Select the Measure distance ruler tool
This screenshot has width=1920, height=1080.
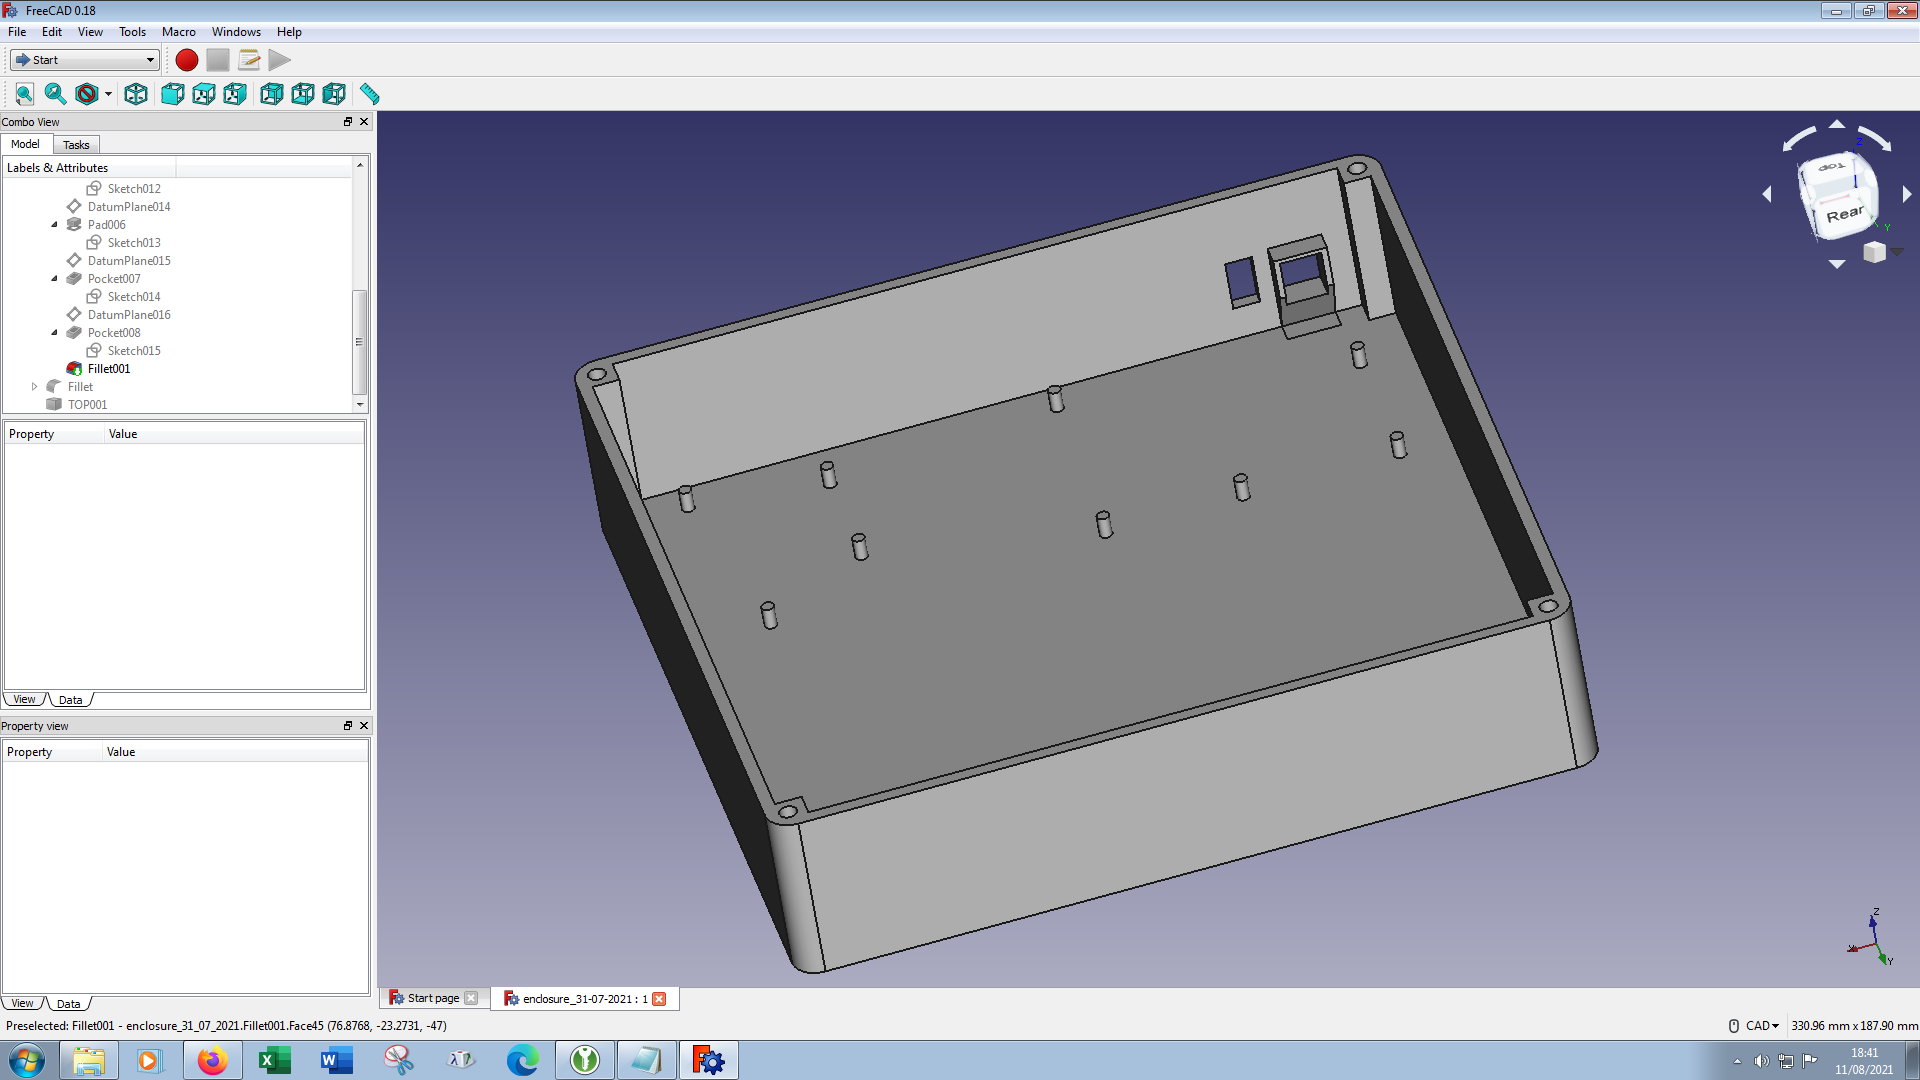369,94
